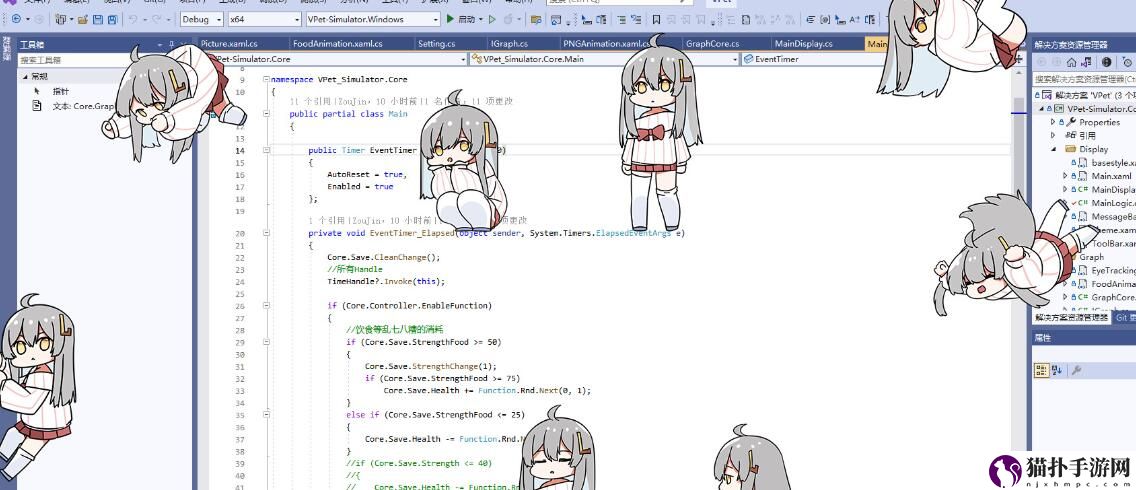Click the Comment Selection toolbar icon

(x=622, y=20)
